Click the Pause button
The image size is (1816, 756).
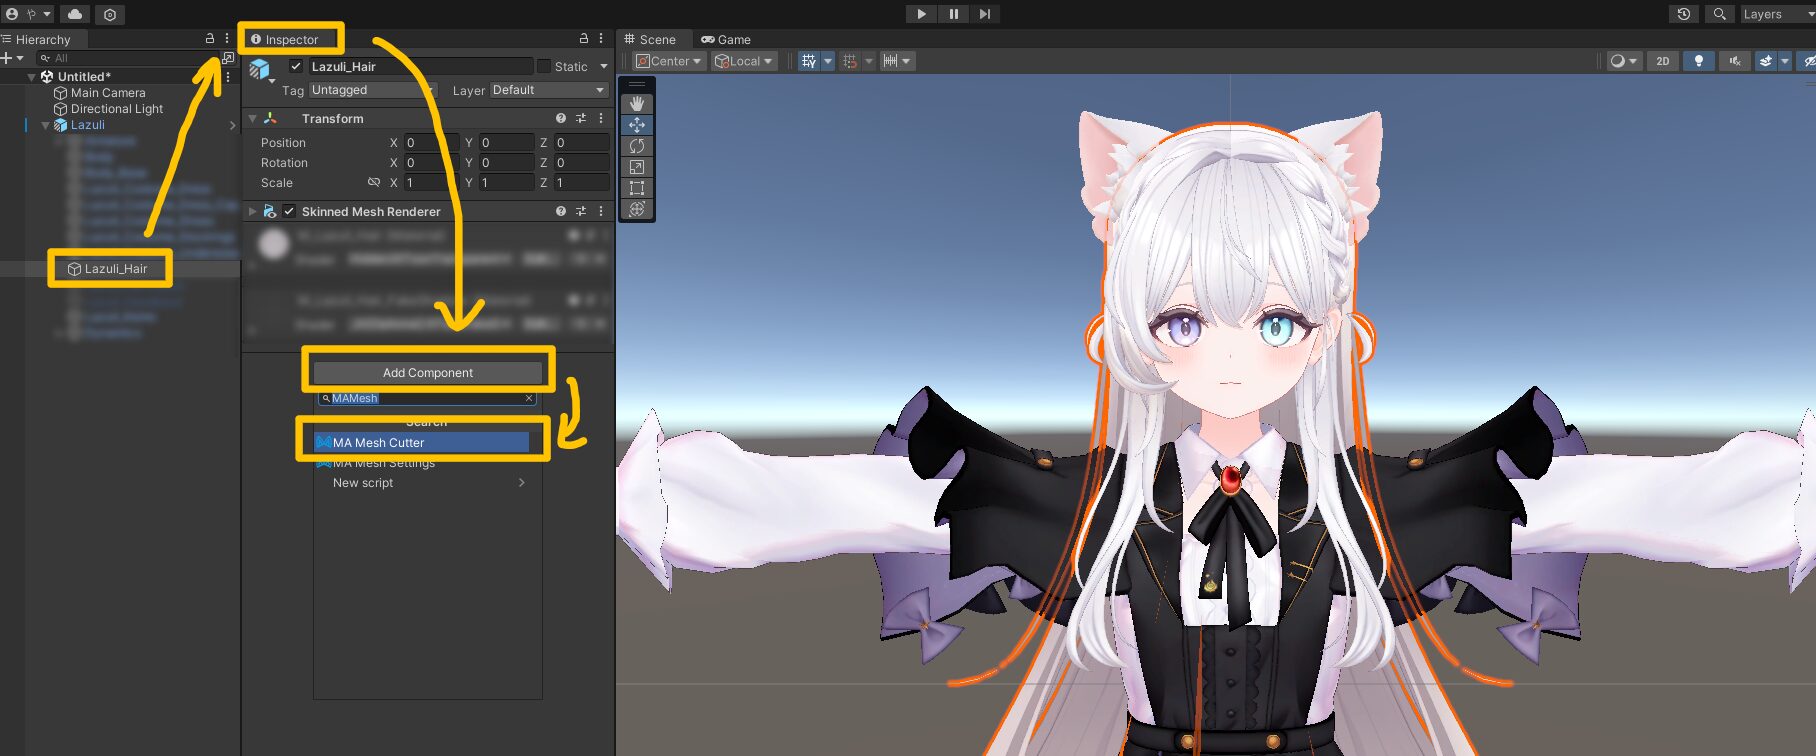coord(953,14)
